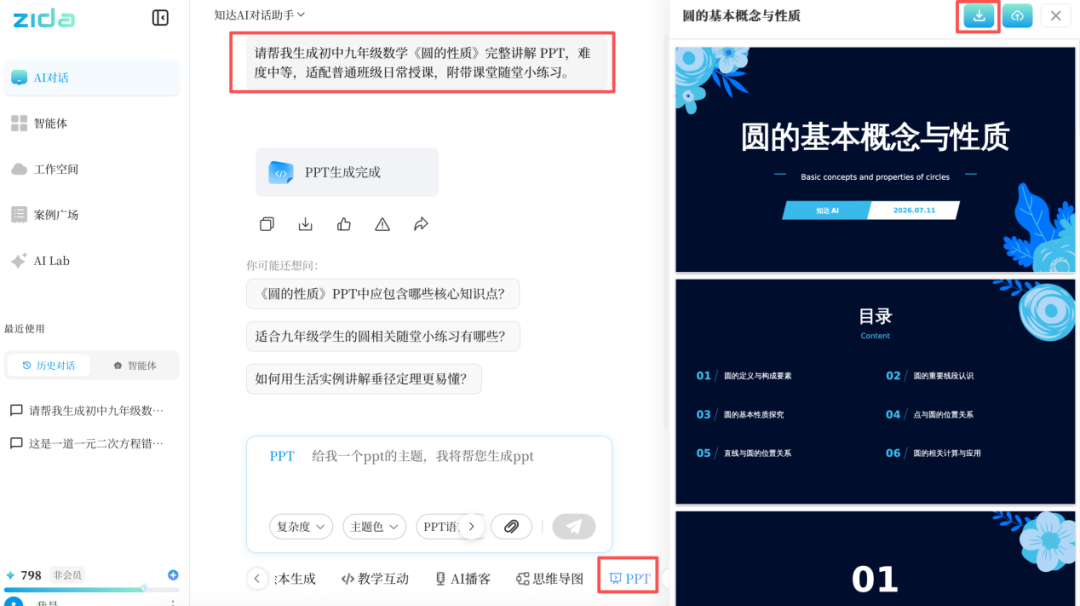Select the AI播客 mode
Image resolution: width=1080 pixels, height=606 pixels.
click(x=463, y=579)
